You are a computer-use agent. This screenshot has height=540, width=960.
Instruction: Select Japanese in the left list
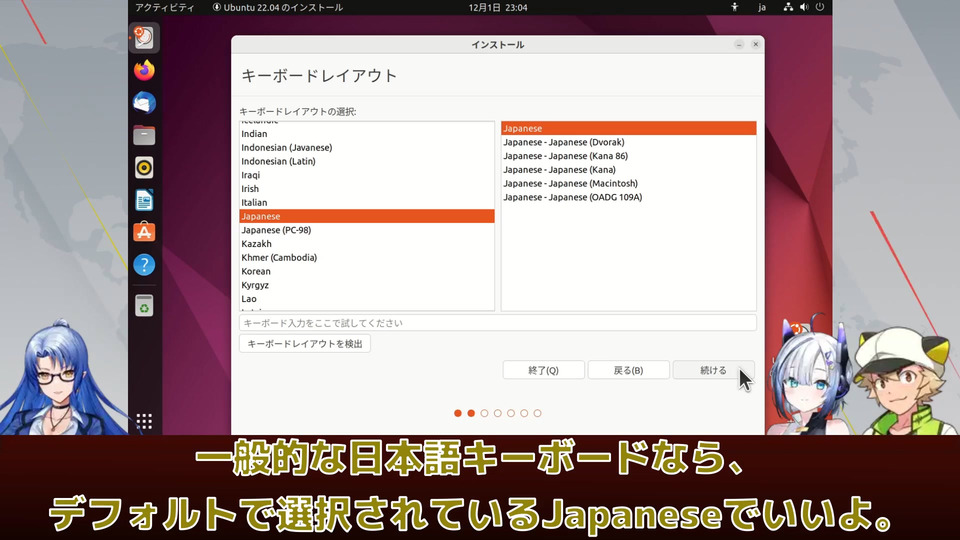(367, 216)
